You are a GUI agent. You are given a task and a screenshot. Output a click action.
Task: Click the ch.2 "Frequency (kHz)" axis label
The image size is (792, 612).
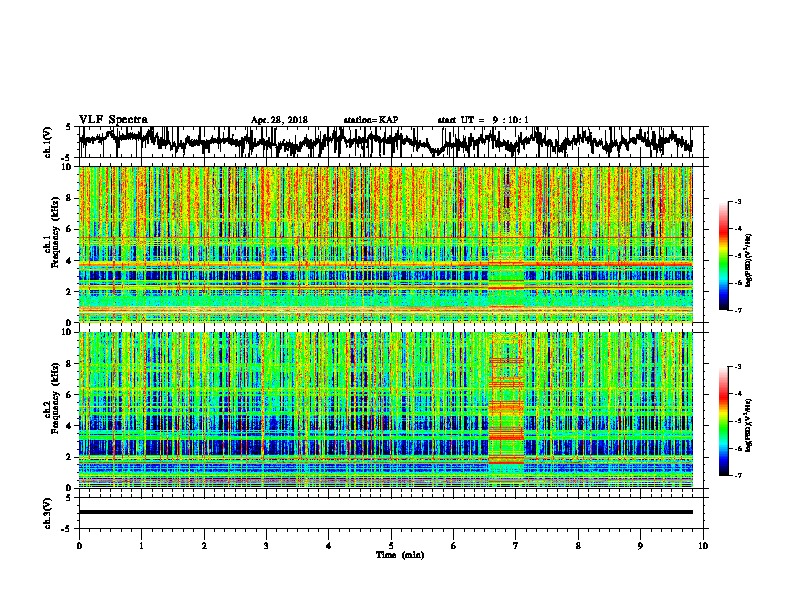point(55,398)
